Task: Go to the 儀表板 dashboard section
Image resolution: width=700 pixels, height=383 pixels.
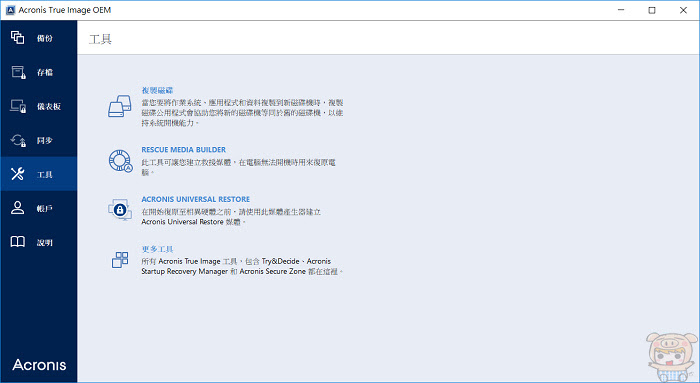Action: click(x=49, y=106)
